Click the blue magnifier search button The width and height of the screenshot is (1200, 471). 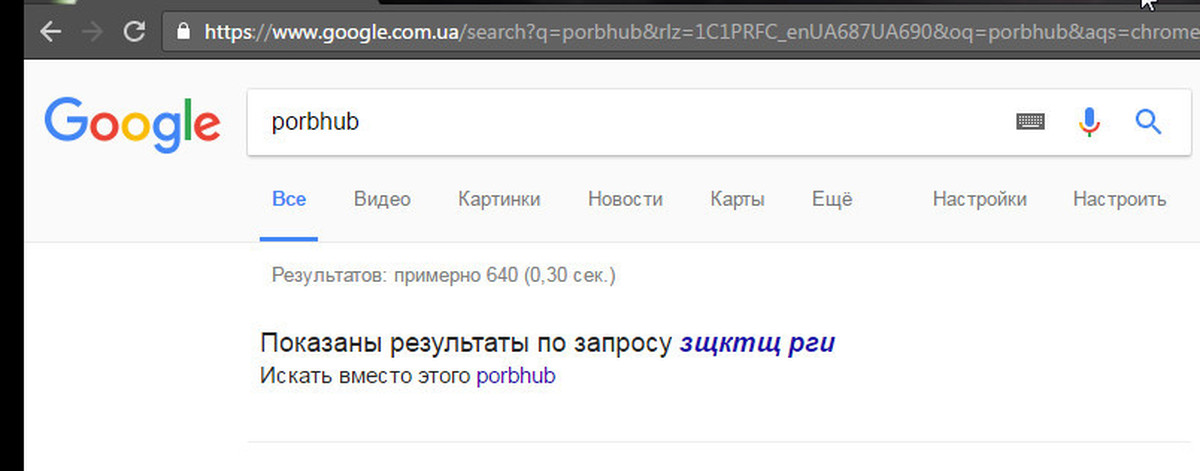coord(1149,122)
